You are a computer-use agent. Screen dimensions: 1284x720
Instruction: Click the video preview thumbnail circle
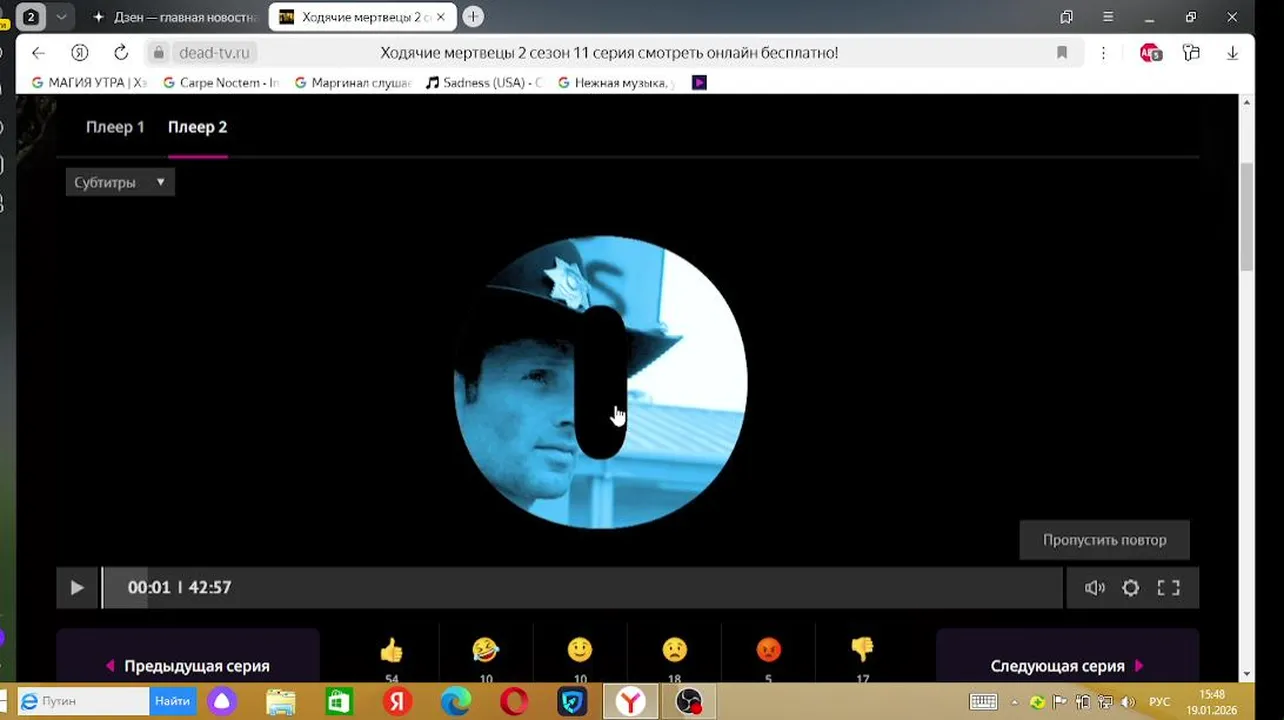pyautogui.click(x=600, y=382)
